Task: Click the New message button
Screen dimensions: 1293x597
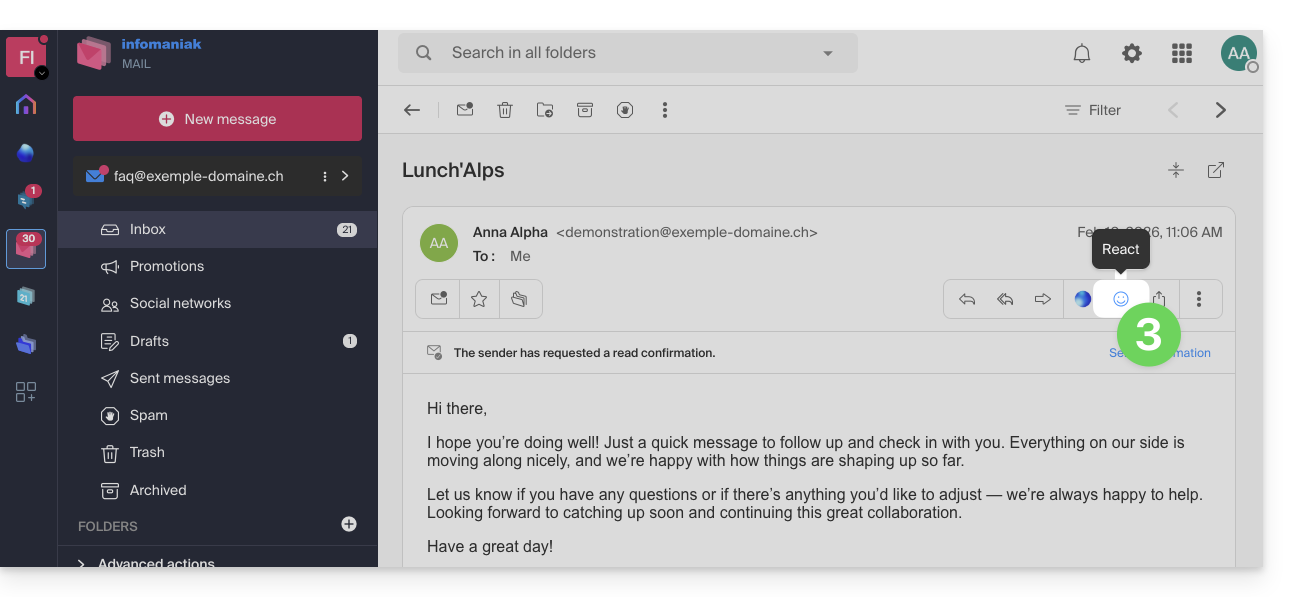Action: pos(217,119)
